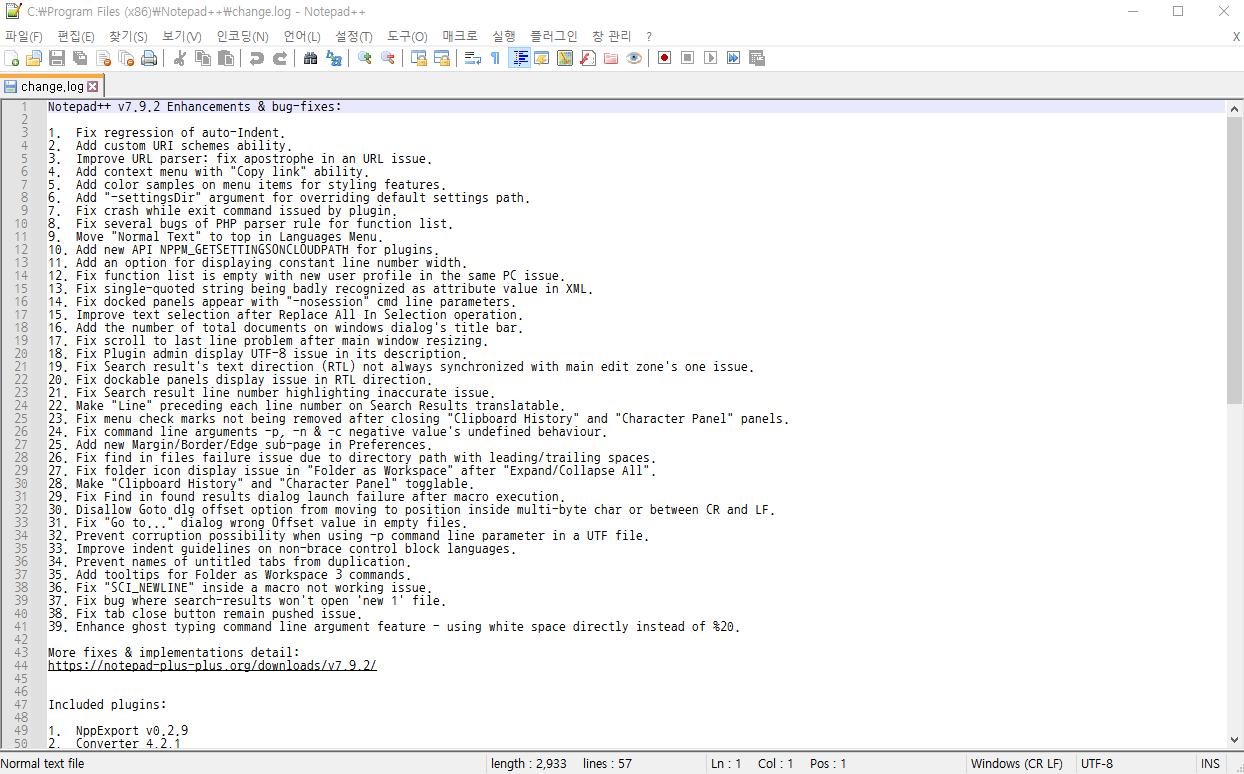Click the Save All toolbar icon
Screen dimensions: 1244x774
coord(80,58)
